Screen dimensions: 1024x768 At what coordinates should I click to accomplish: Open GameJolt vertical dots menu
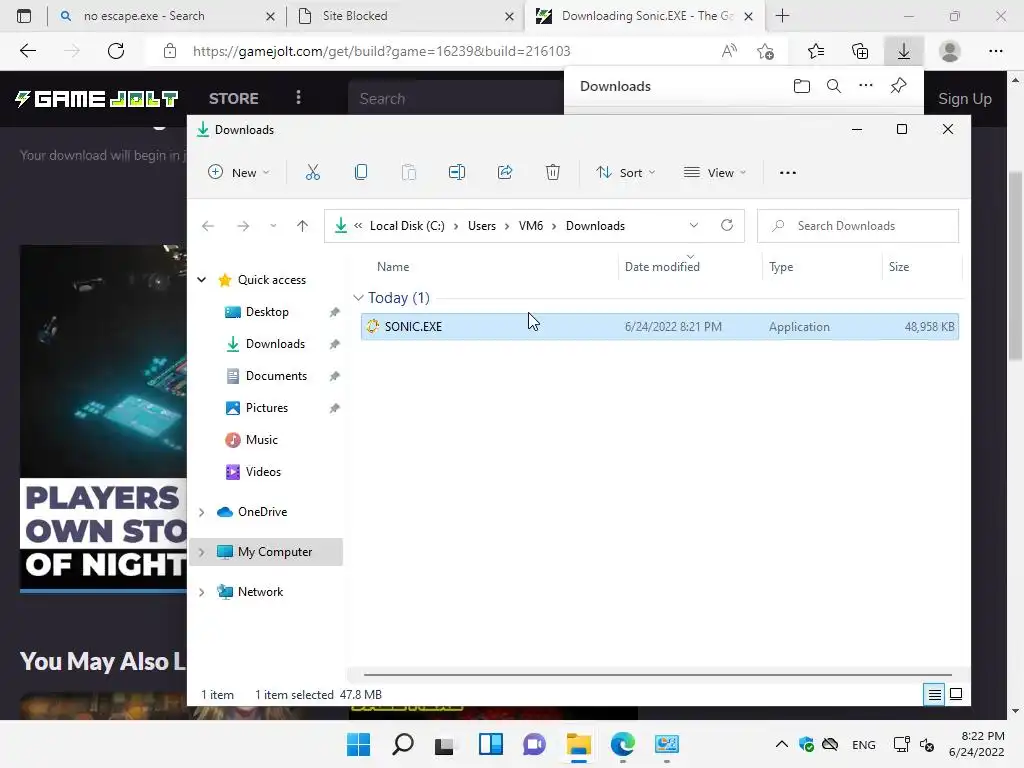298,97
